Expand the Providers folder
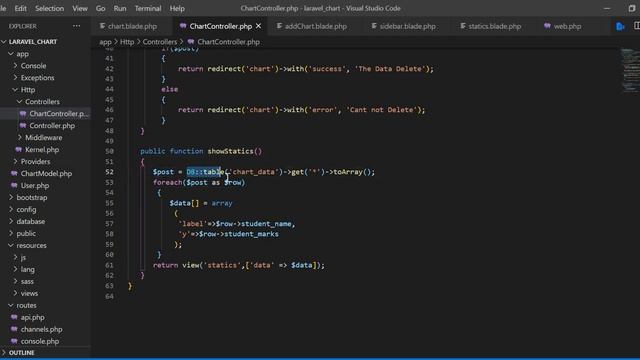 pyautogui.click(x=35, y=162)
